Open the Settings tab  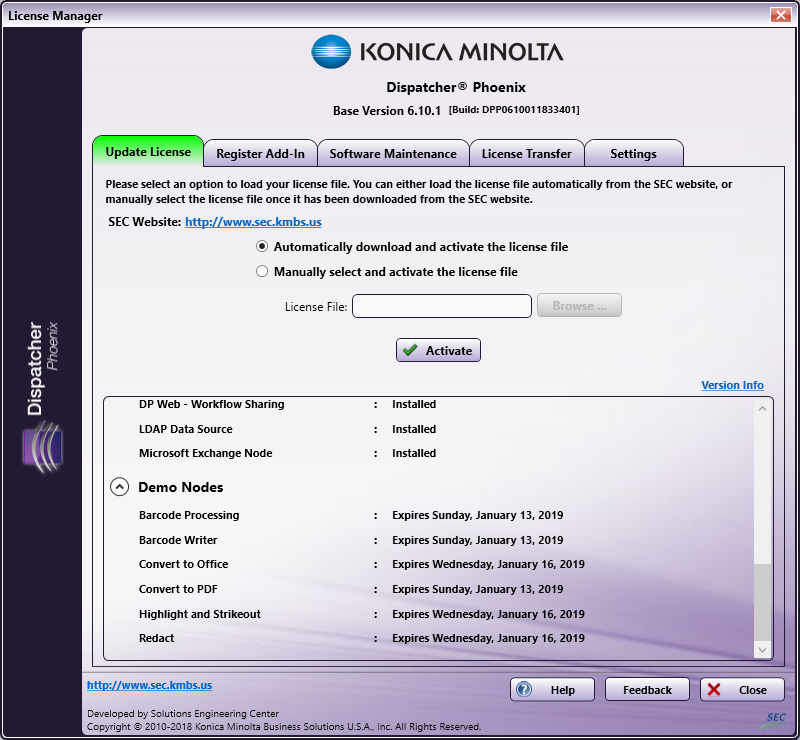point(634,154)
